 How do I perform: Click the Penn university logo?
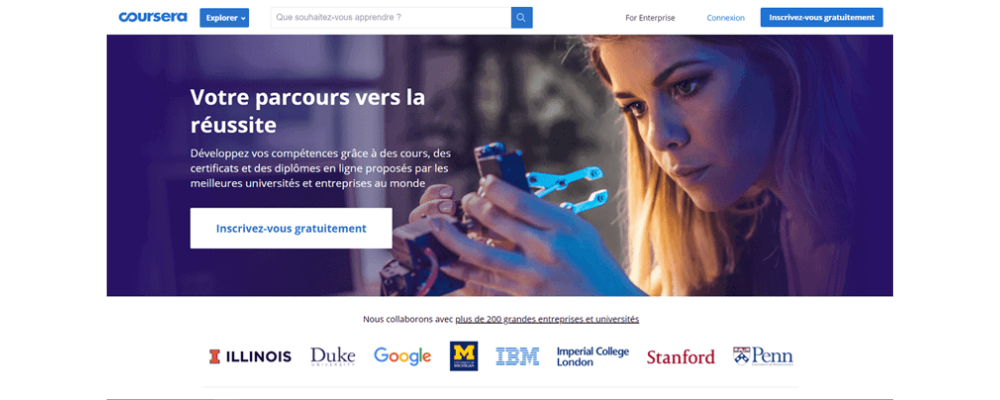pos(763,356)
